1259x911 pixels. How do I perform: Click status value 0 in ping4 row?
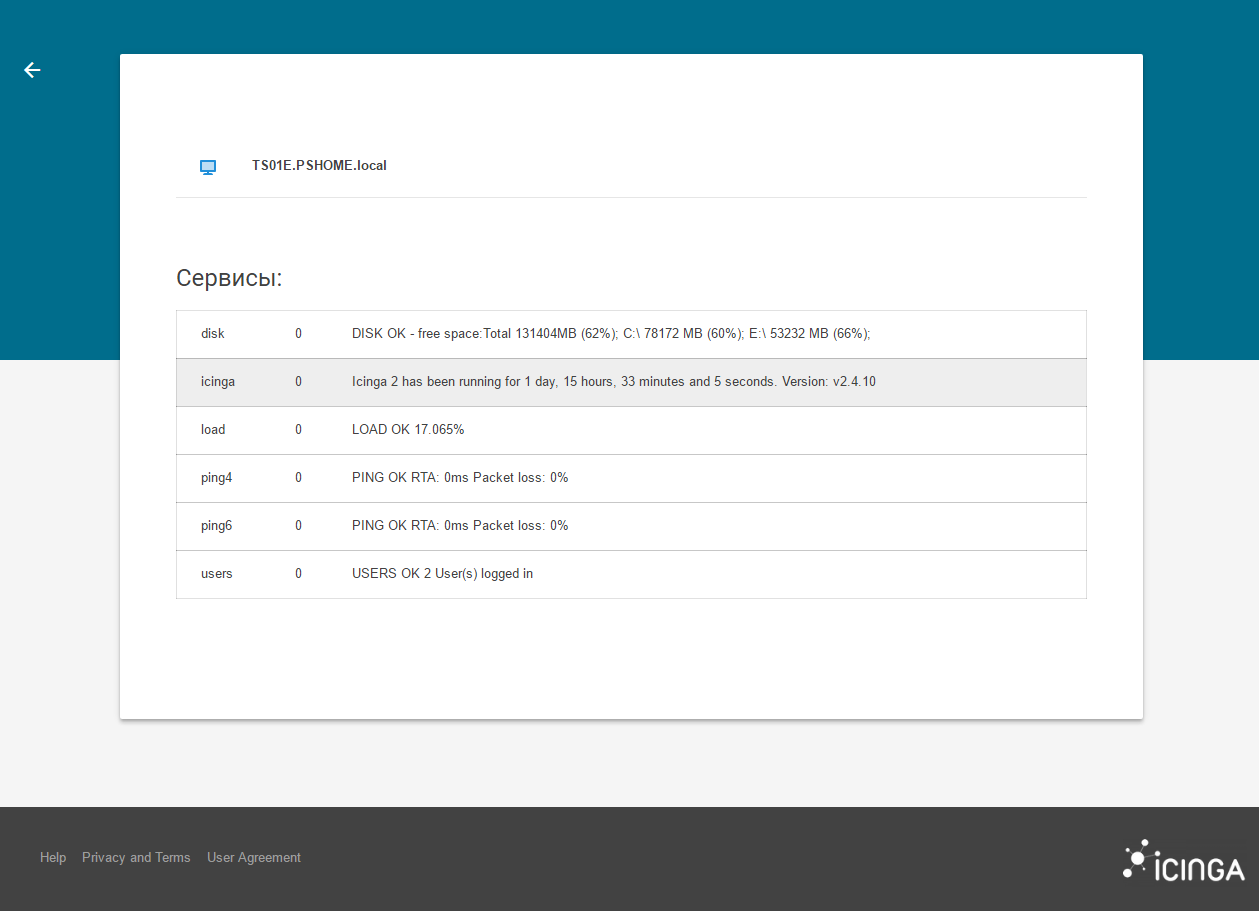click(x=298, y=478)
